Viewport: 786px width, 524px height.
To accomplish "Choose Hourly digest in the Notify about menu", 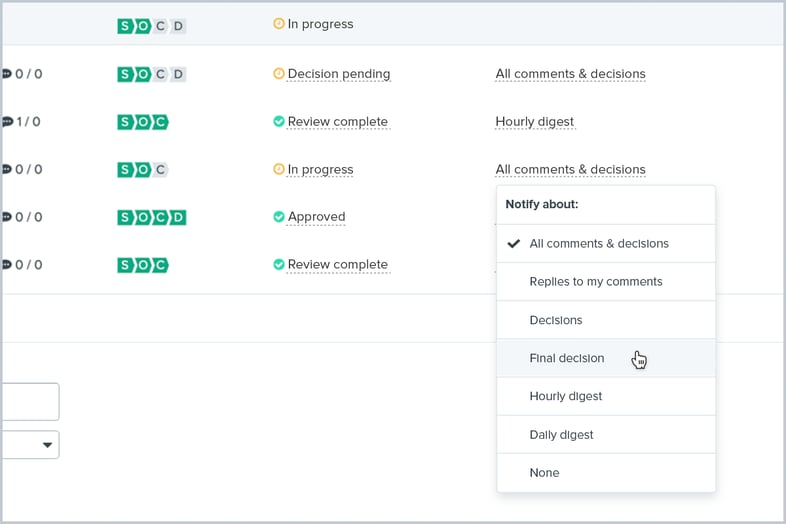I will click(566, 396).
